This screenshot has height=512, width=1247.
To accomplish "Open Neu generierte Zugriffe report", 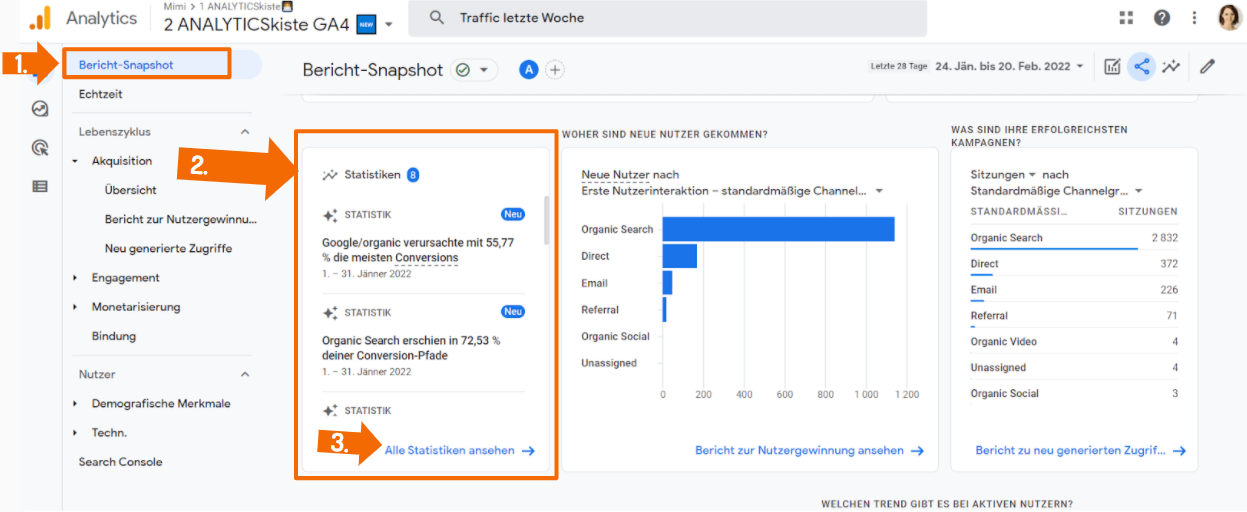I will [169, 248].
